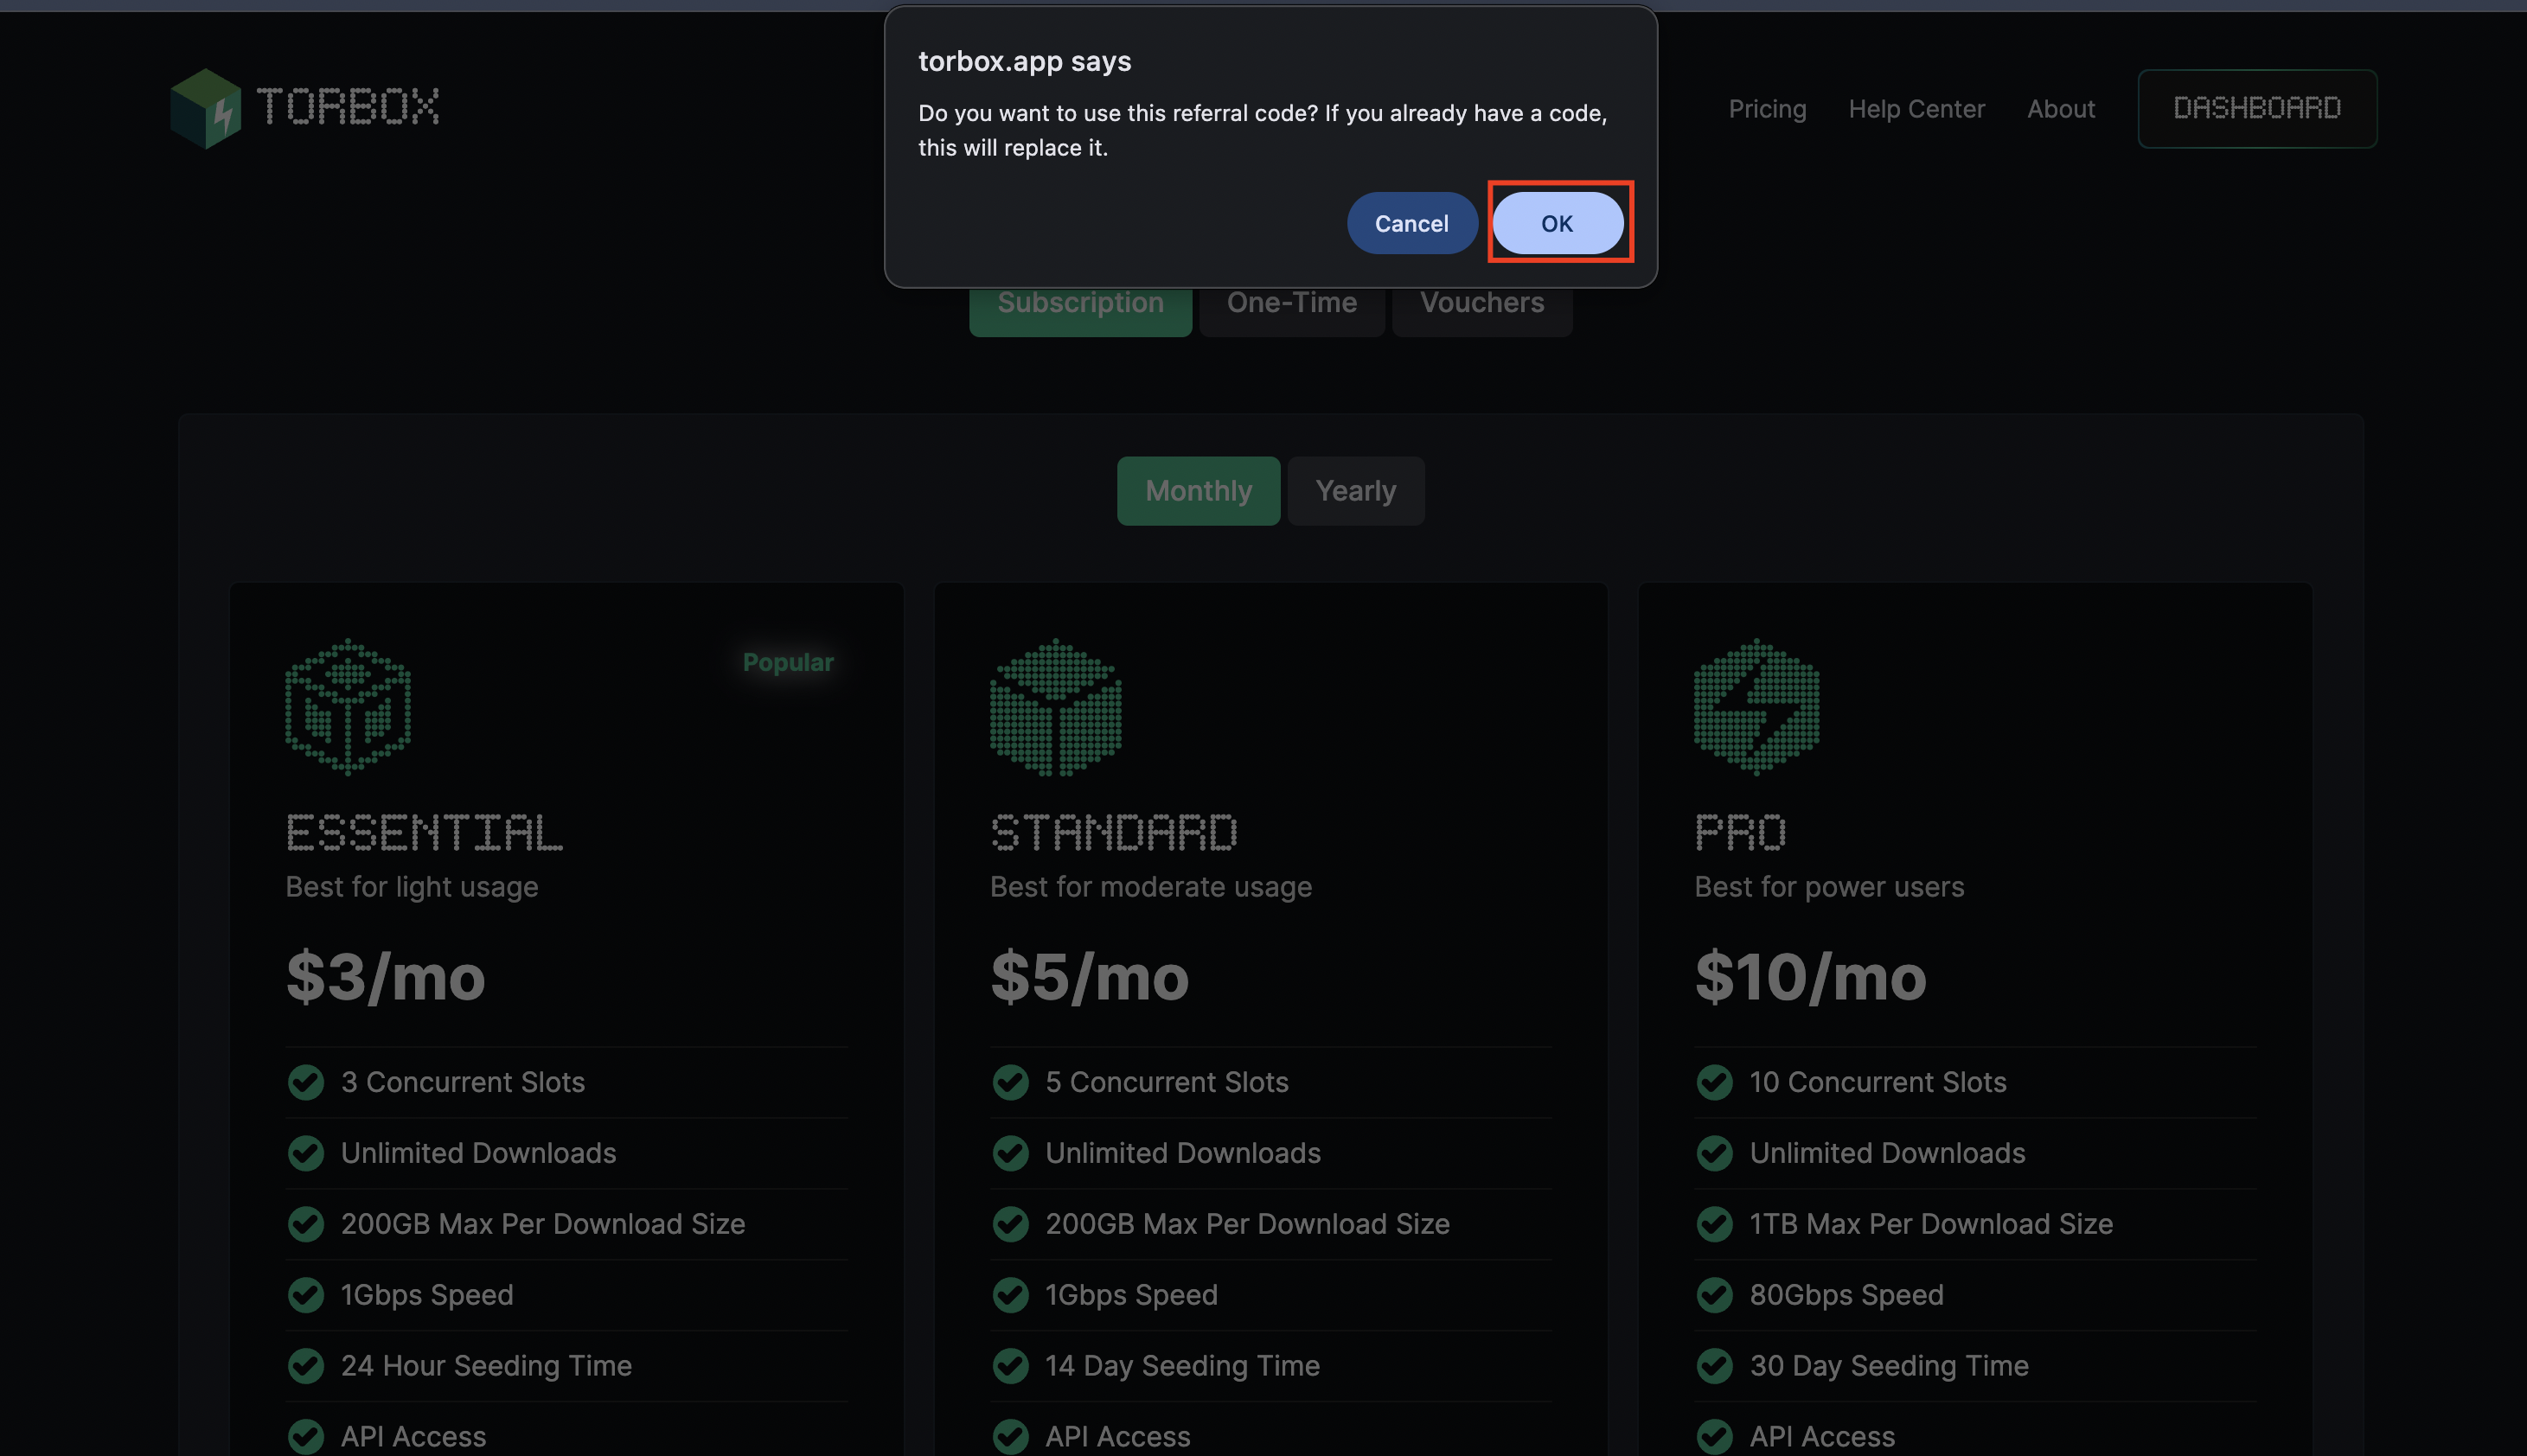This screenshot has width=2527, height=1456.
Task: Cancel the referral code dialog
Action: 1411,223
